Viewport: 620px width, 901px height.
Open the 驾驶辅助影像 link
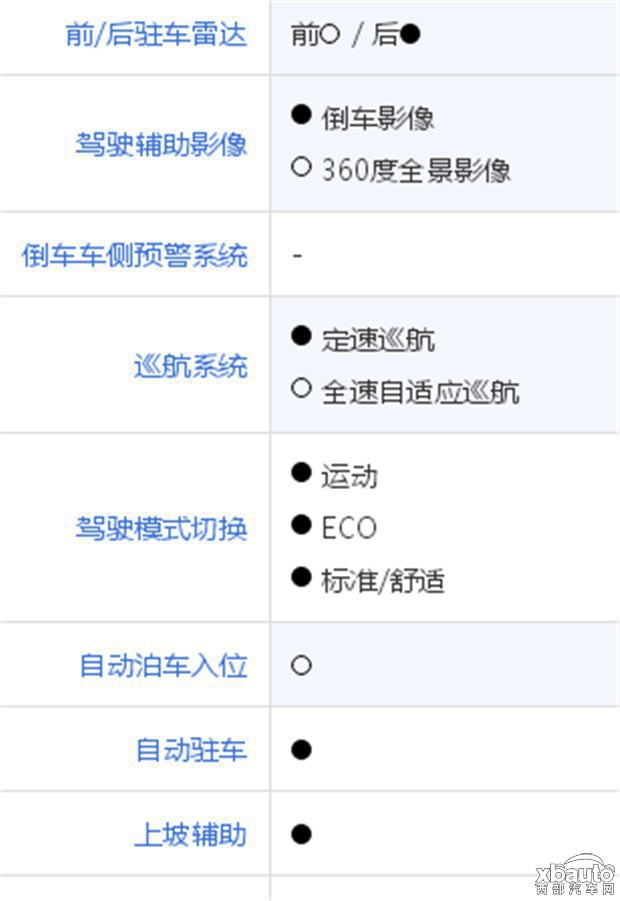[161, 144]
